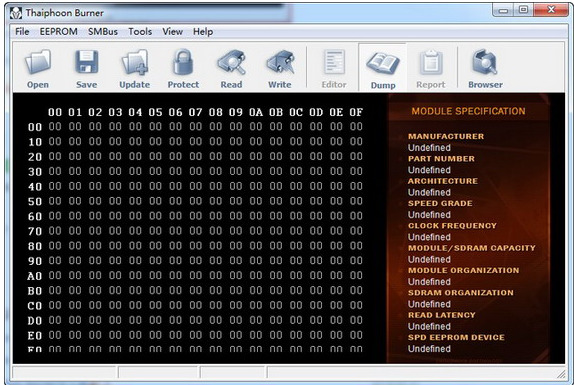The height and width of the screenshot is (385, 574).
Task: Click the 0A column header in hex dump
Action: point(256,112)
